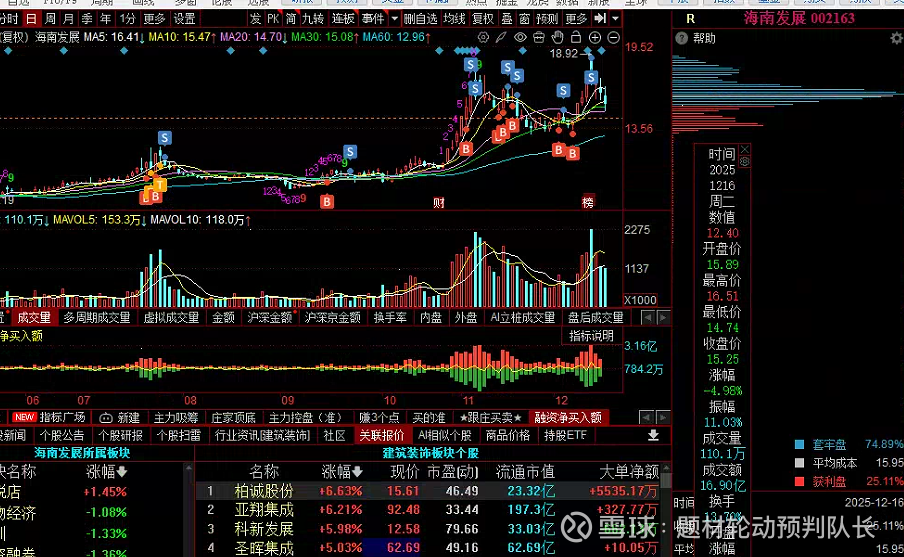This screenshot has height=557, width=904.
Task: Click 套牢盘 blue legend swatch
Action: pyautogui.click(x=799, y=445)
